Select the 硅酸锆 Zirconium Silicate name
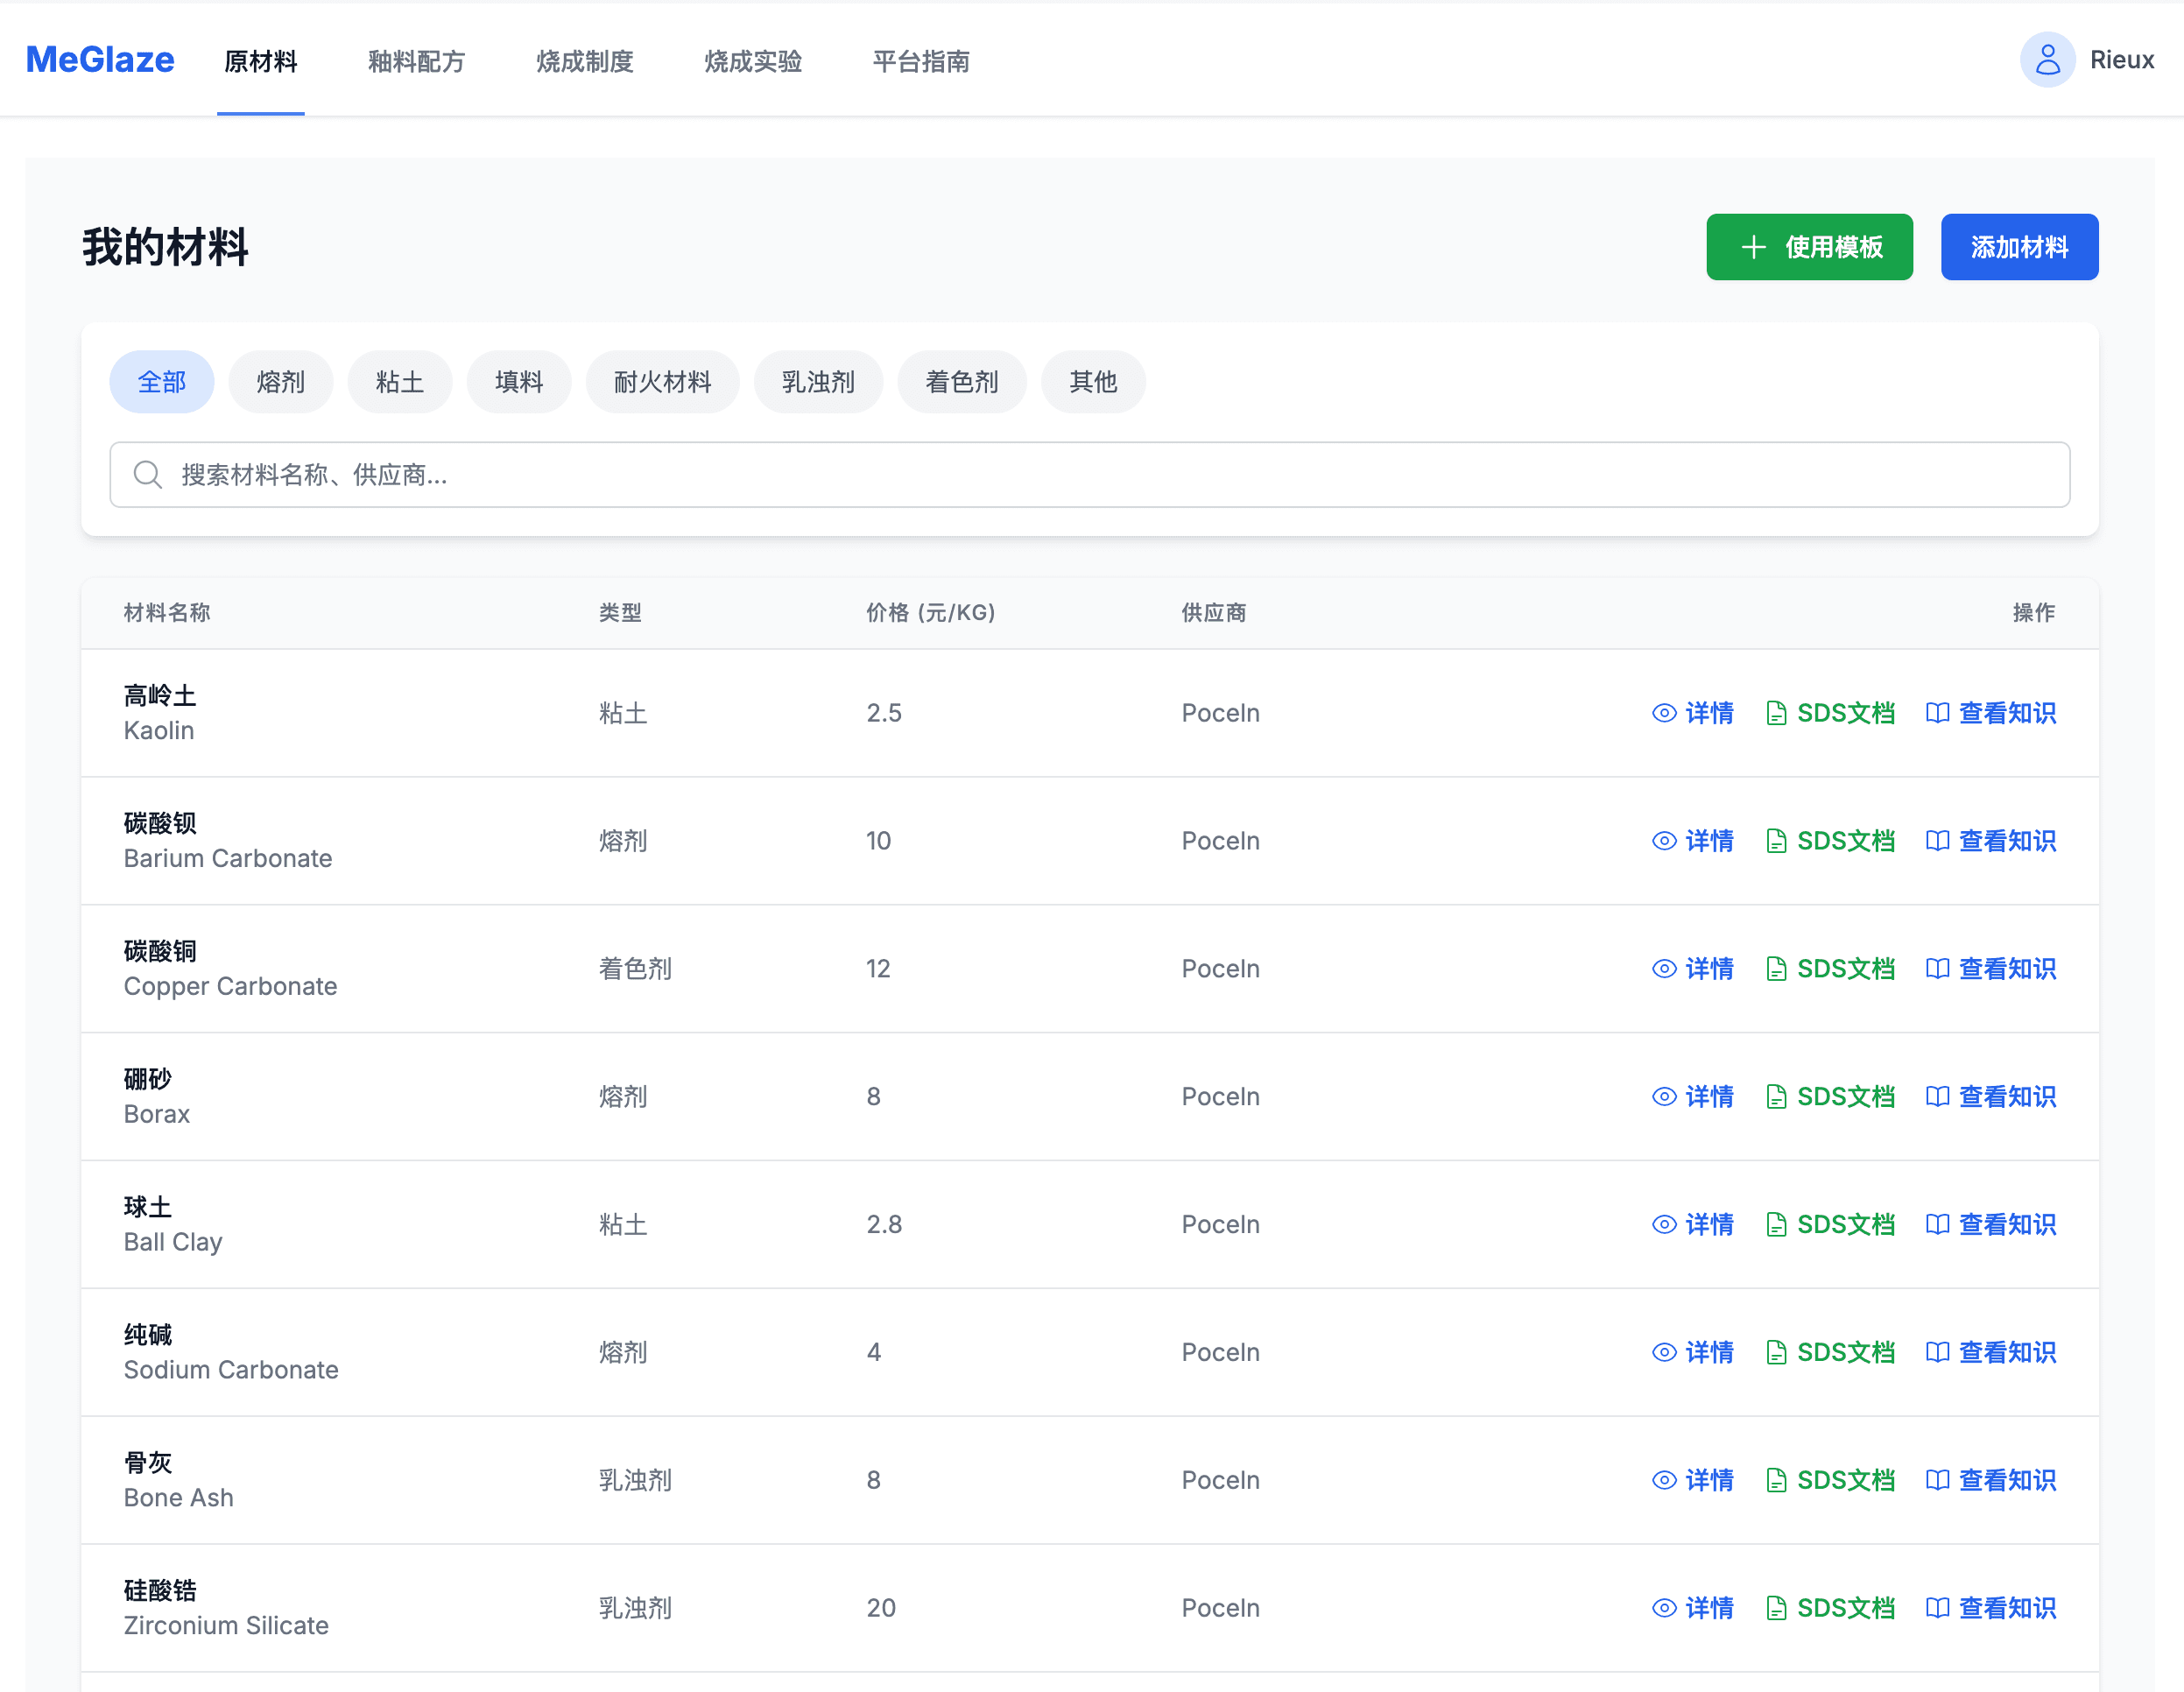 pyautogui.click(x=226, y=1609)
